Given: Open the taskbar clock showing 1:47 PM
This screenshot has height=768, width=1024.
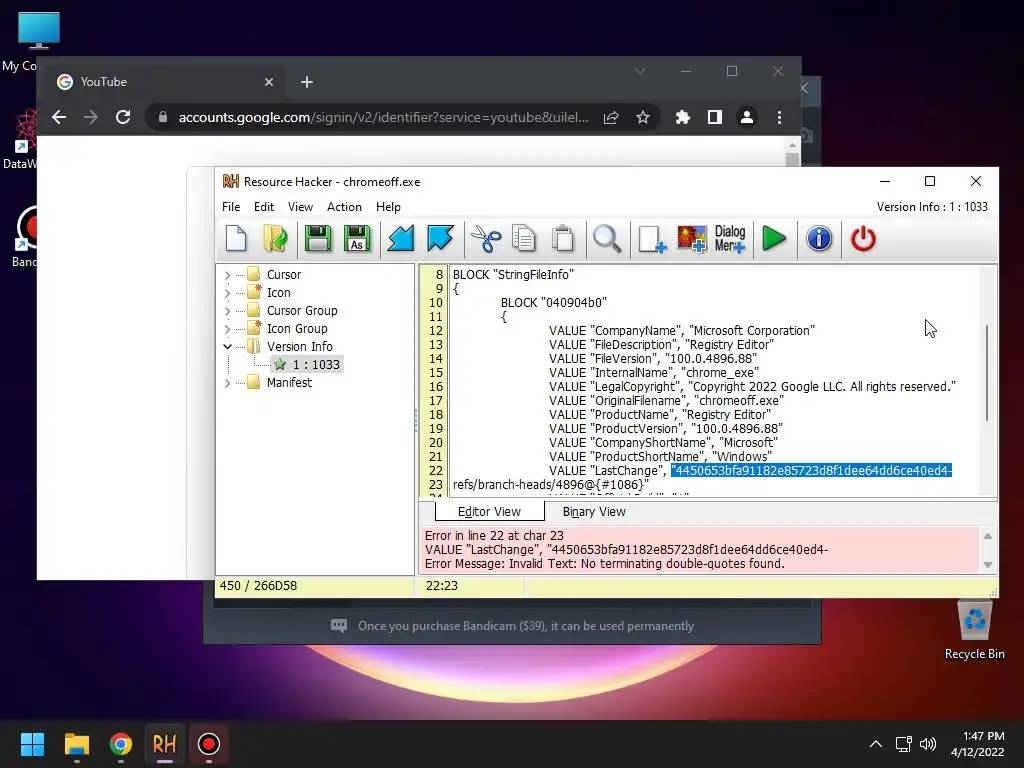Looking at the screenshot, I should [x=977, y=744].
